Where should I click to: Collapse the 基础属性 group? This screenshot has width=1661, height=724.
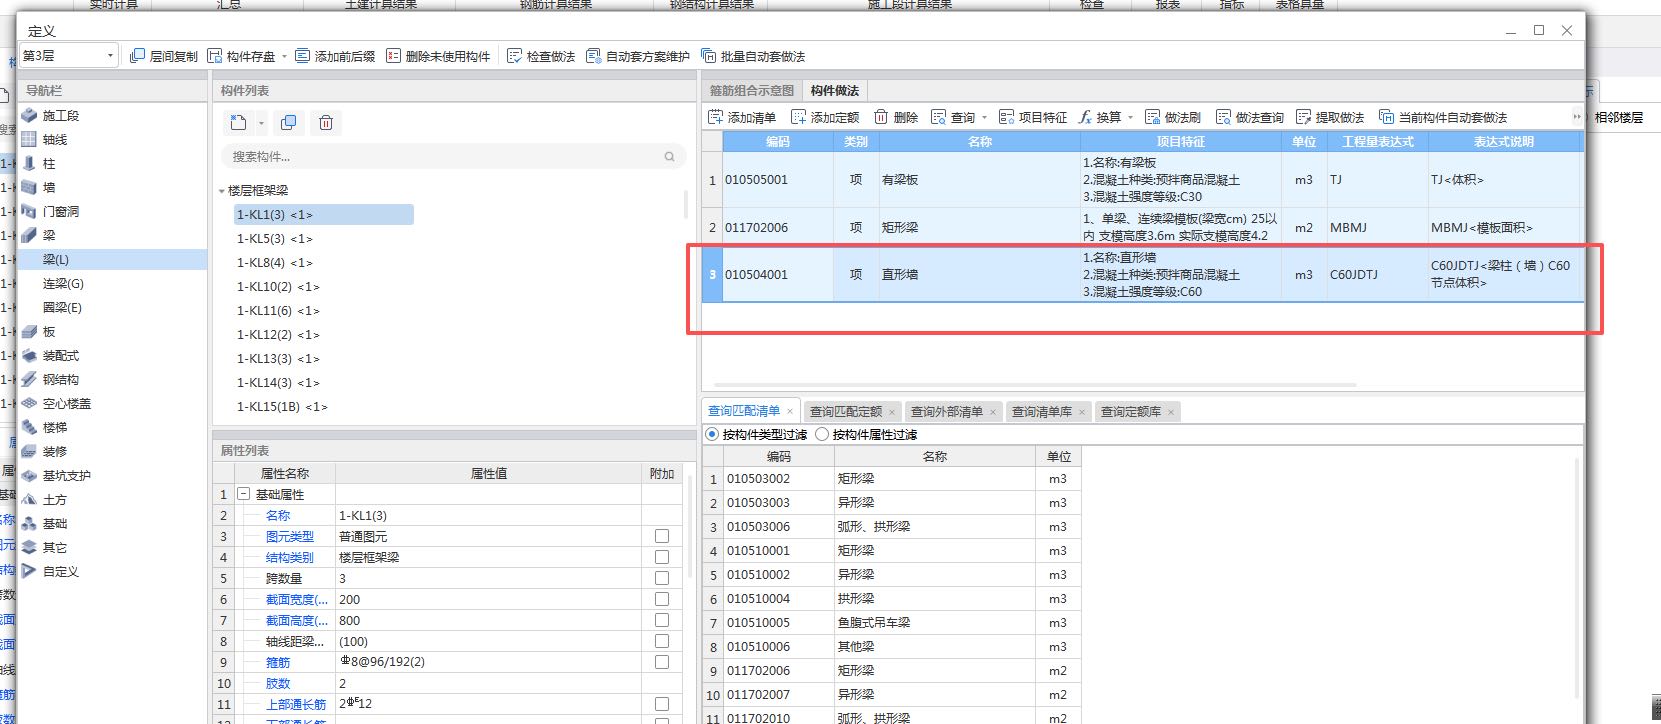(243, 495)
